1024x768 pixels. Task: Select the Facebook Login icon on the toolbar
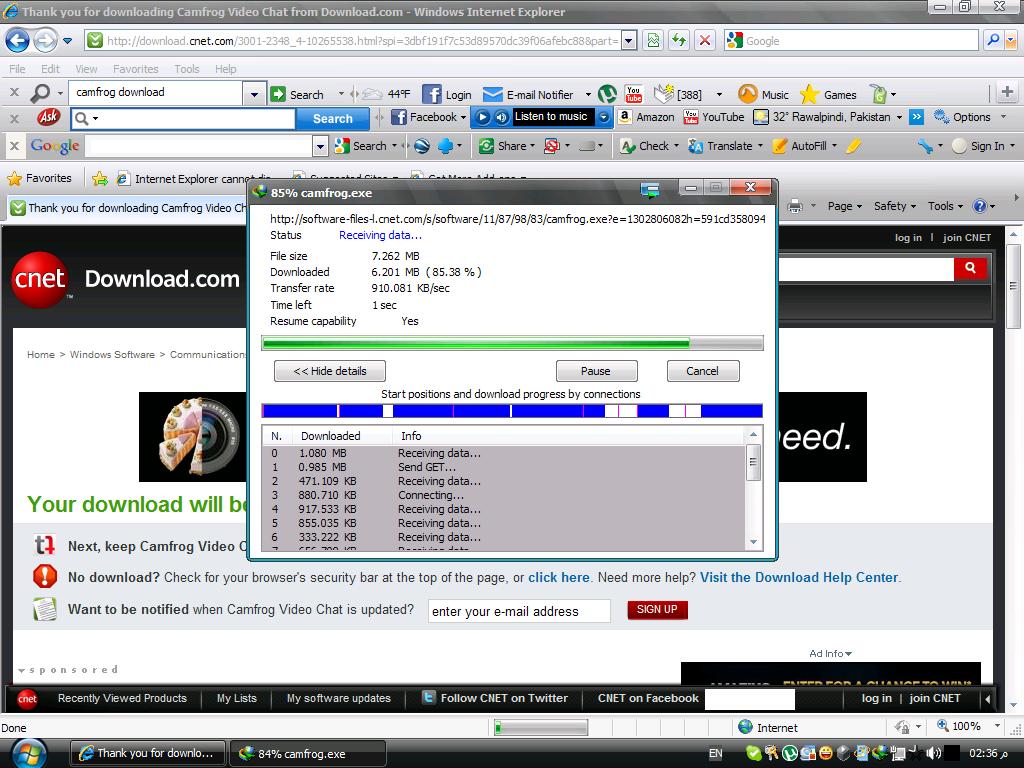pos(433,93)
